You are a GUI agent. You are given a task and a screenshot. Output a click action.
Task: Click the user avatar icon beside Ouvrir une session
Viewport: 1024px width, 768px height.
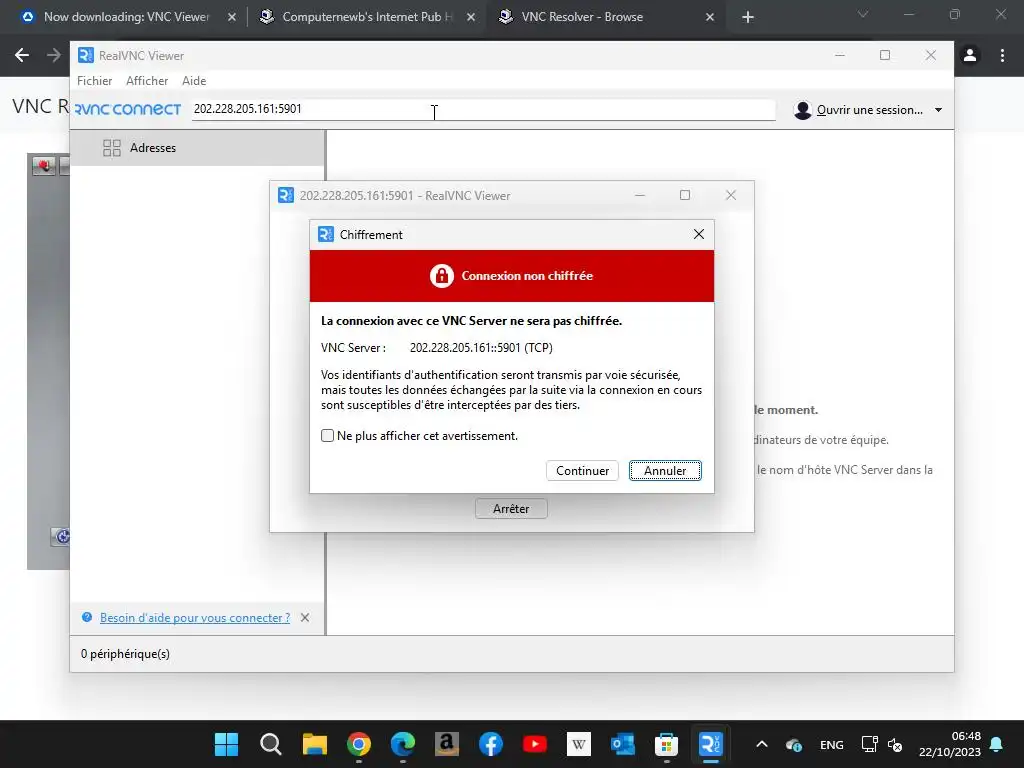(803, 110)
